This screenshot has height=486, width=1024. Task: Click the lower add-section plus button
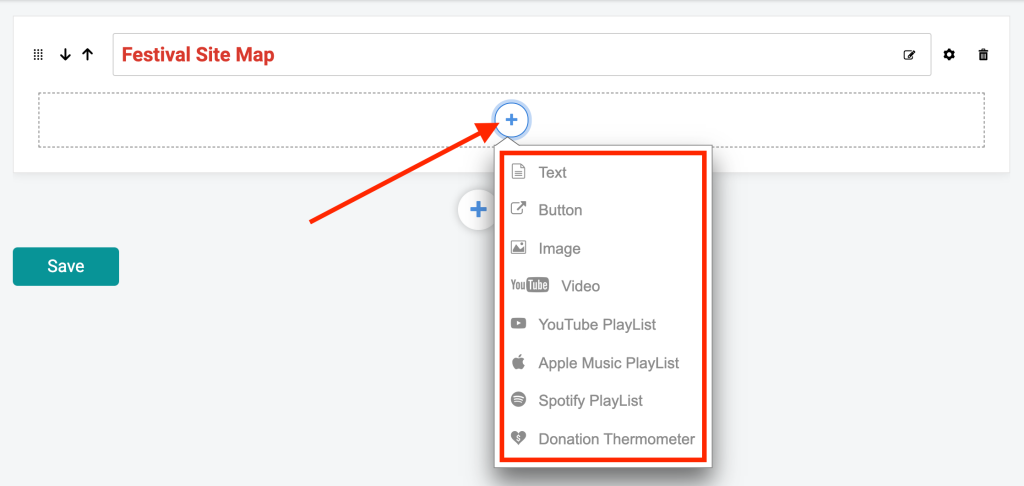pyautogui.click(x=477, y=210)
